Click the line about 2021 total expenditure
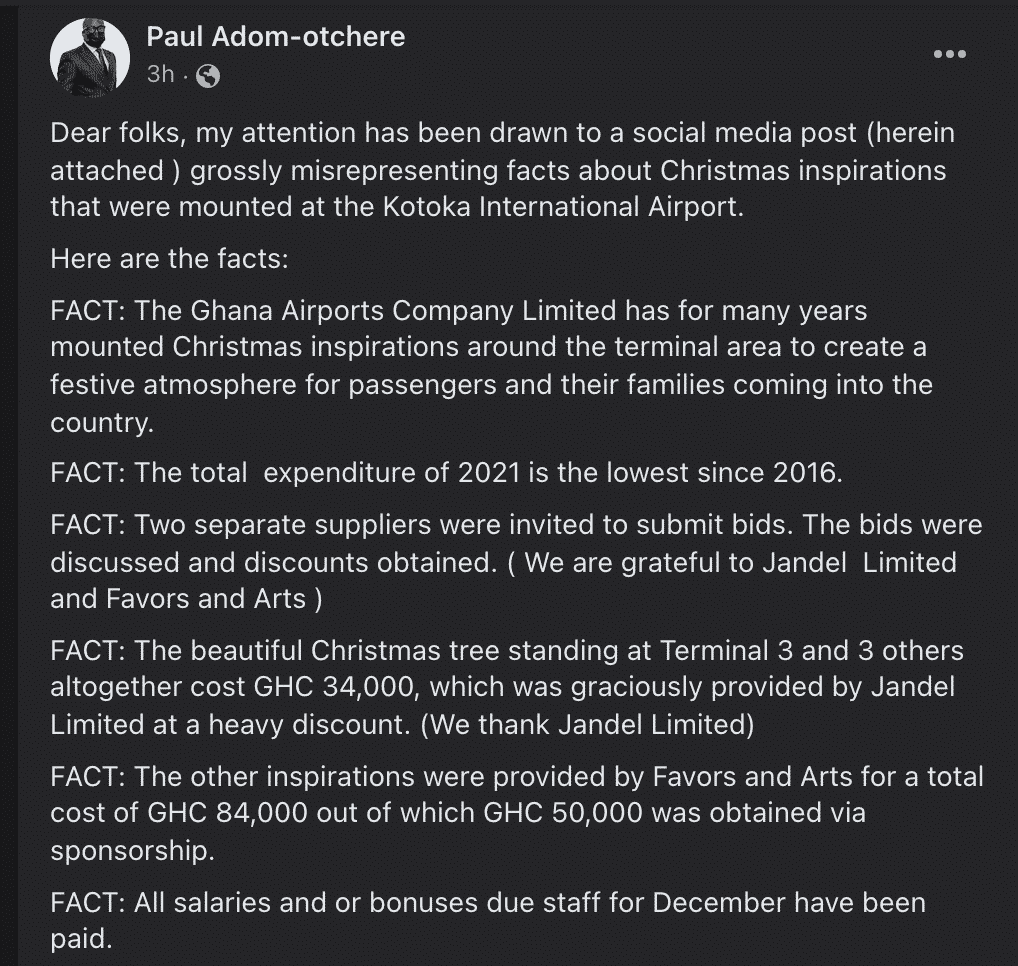 [447, 473]
